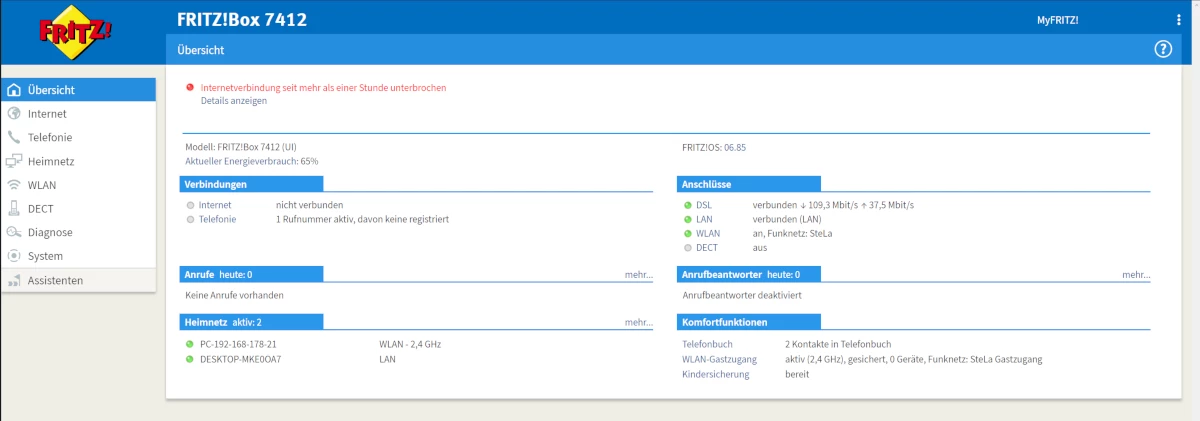Click the System gear icon
This screenshot has width=1200, height=421.
pyautogui.click(x=14, y=256)
